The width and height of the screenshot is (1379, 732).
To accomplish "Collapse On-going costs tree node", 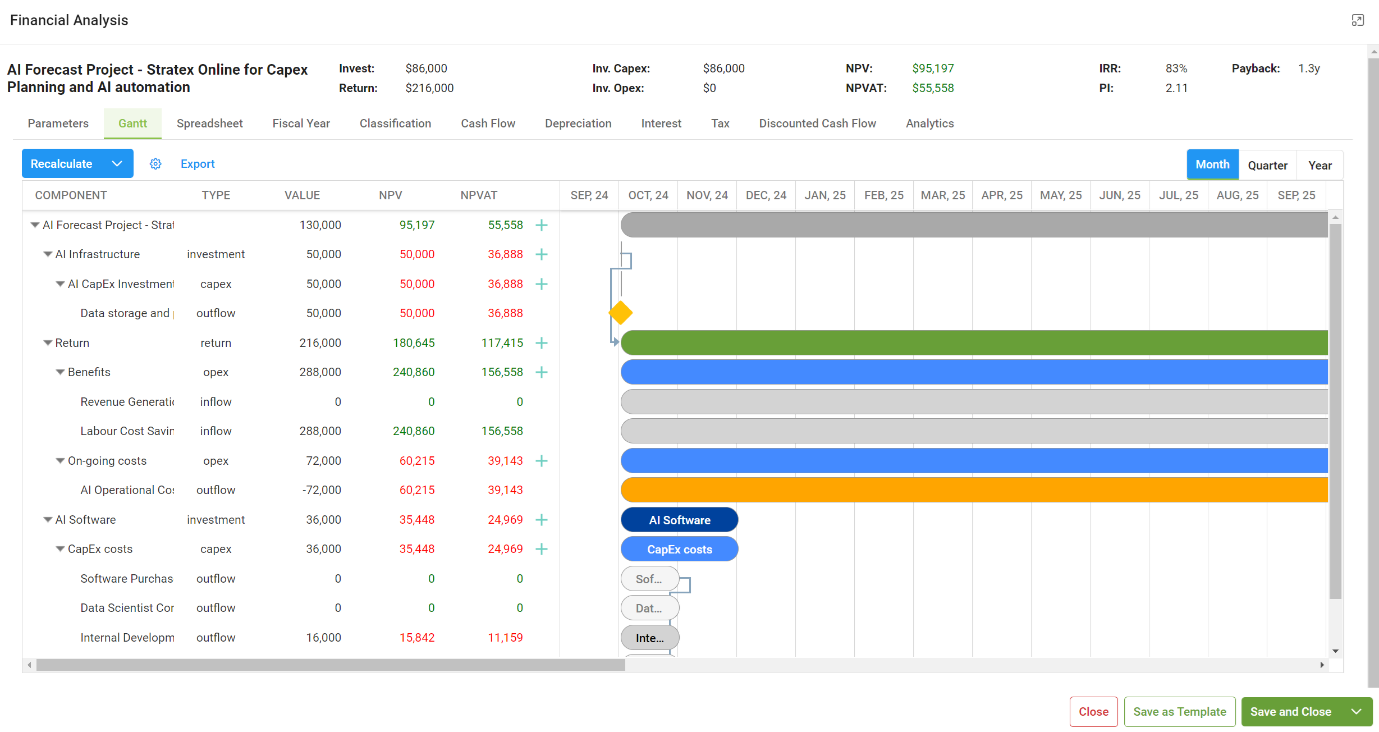I will coord(61,461).
